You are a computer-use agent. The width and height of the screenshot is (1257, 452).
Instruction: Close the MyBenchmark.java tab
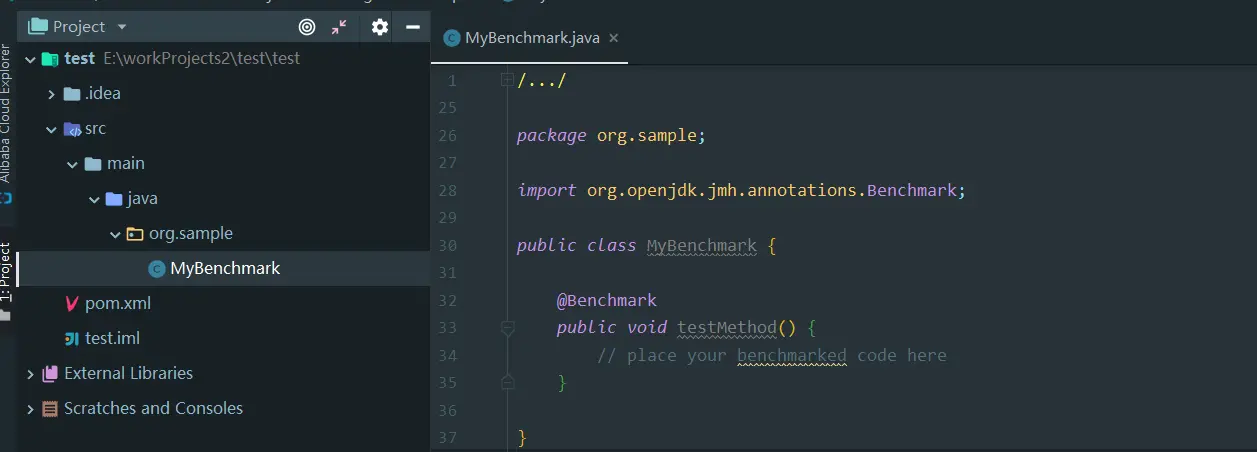pos(614,38)
